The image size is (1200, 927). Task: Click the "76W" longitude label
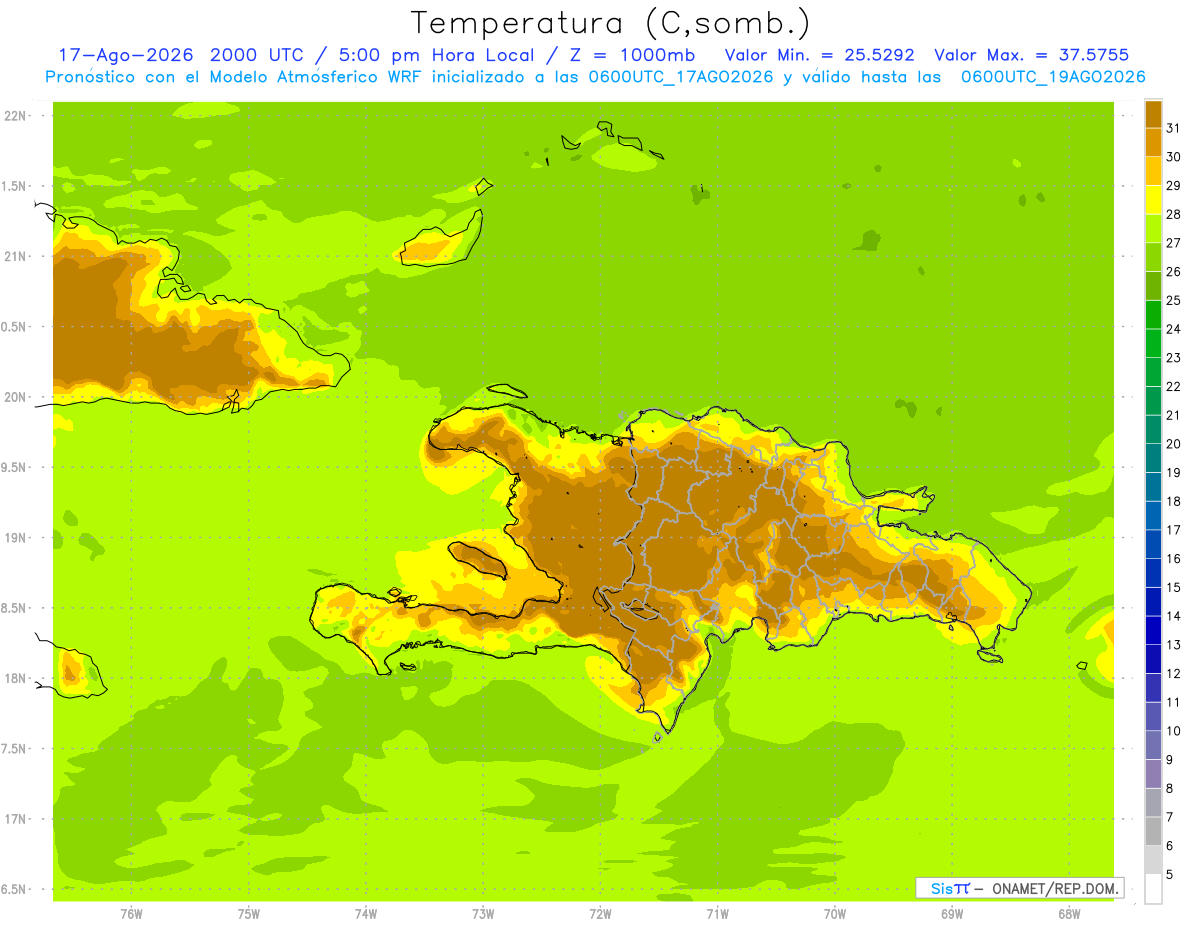[131, 914]
